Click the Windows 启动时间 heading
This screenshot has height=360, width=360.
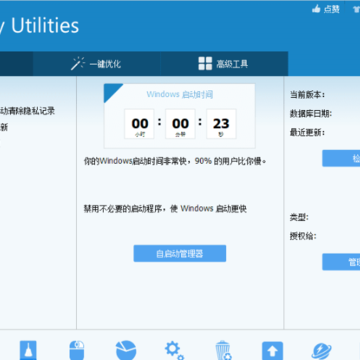pos(180,95)
